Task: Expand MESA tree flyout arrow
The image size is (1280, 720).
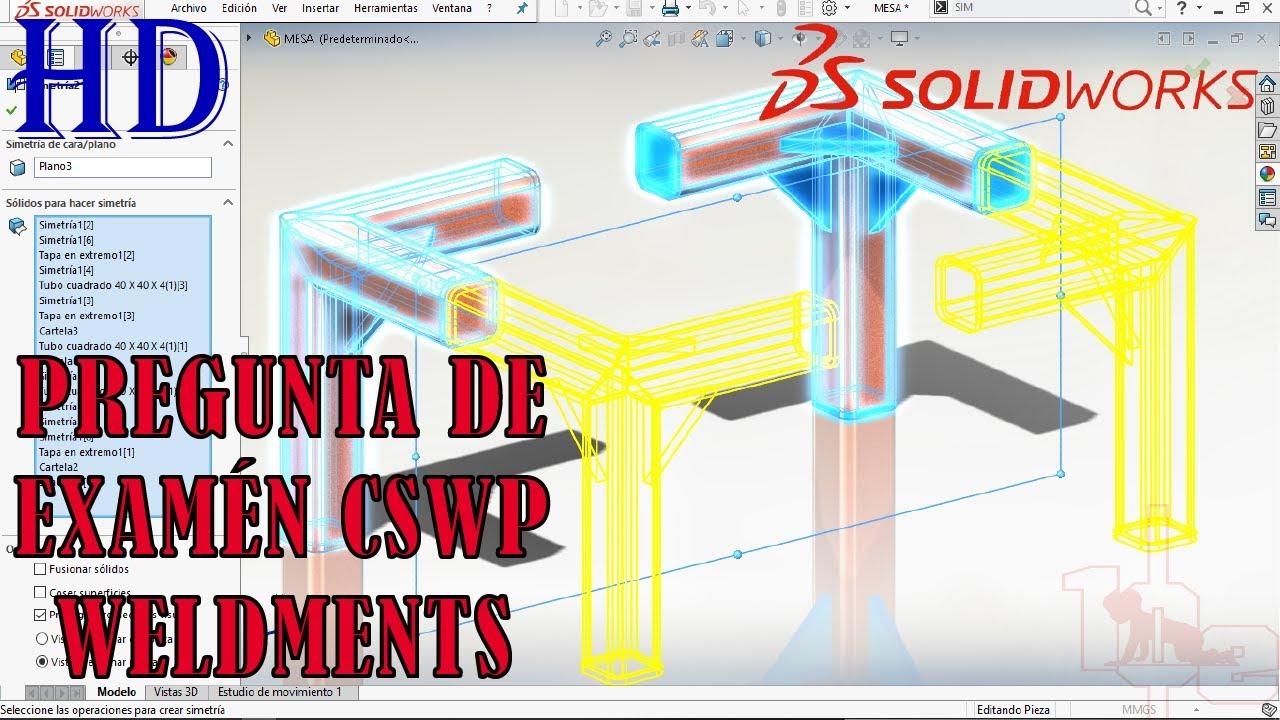Action: [249, 39]
